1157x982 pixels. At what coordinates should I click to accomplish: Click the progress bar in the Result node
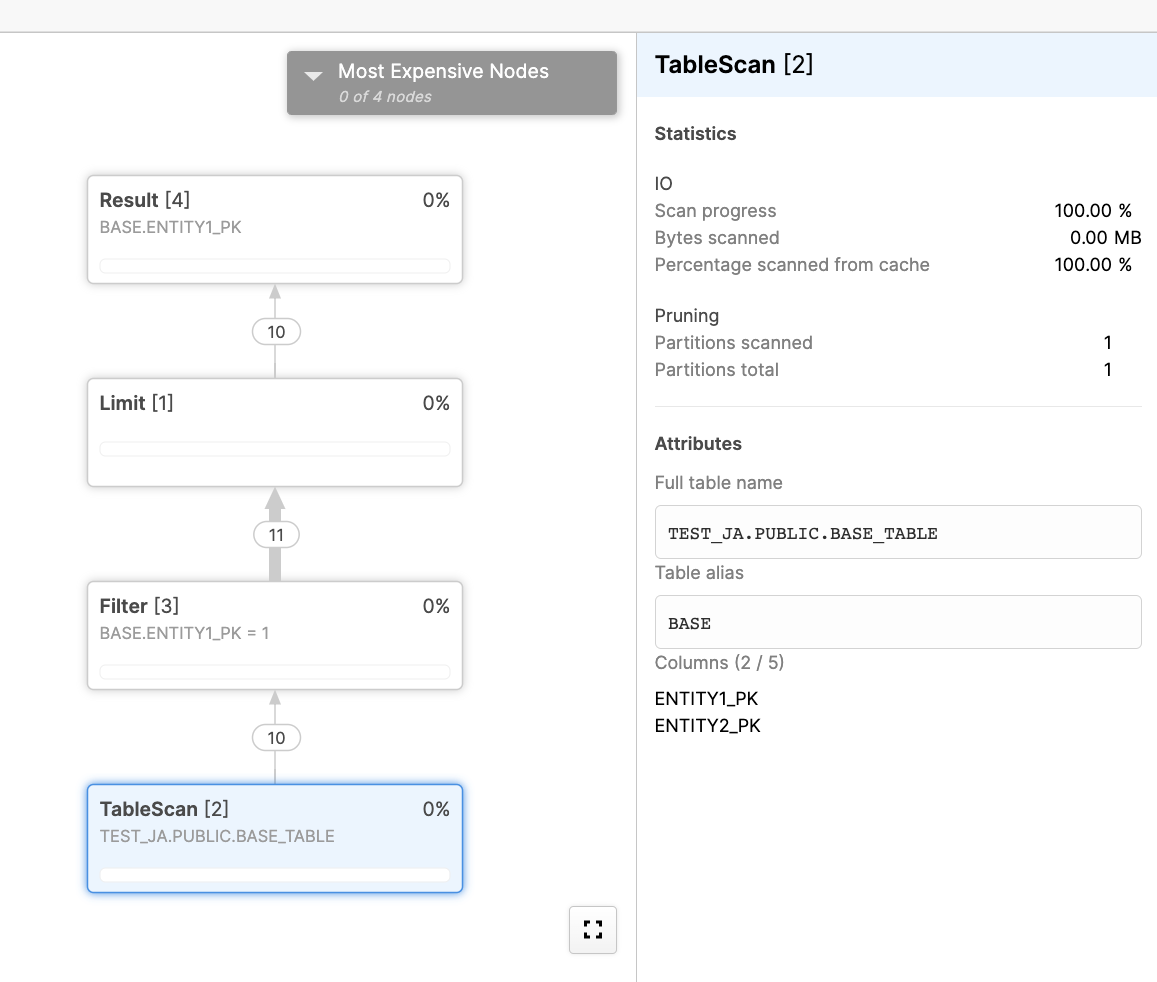pyautogui.click(x=274, y=267)
